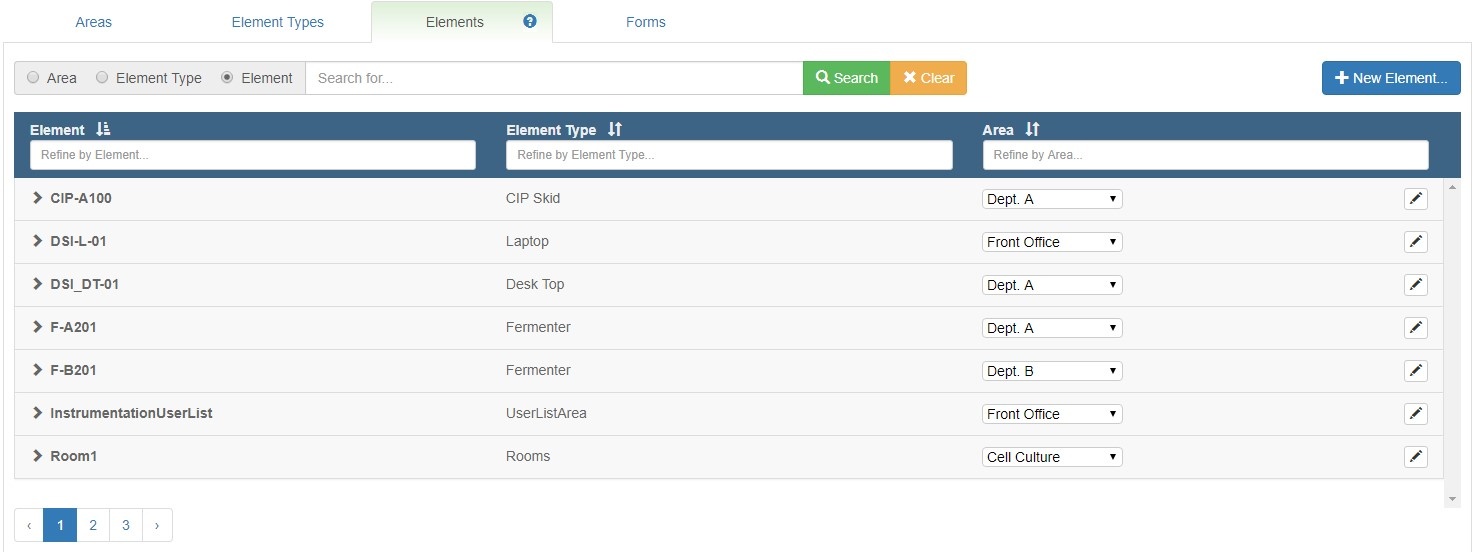Switch to the Forms tab

646,22
